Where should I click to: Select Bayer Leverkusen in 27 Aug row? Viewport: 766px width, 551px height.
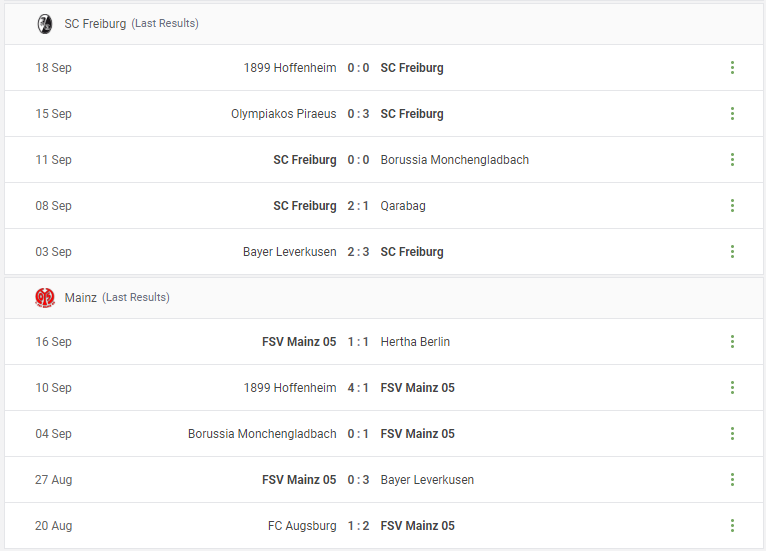[x=427, y=480]
